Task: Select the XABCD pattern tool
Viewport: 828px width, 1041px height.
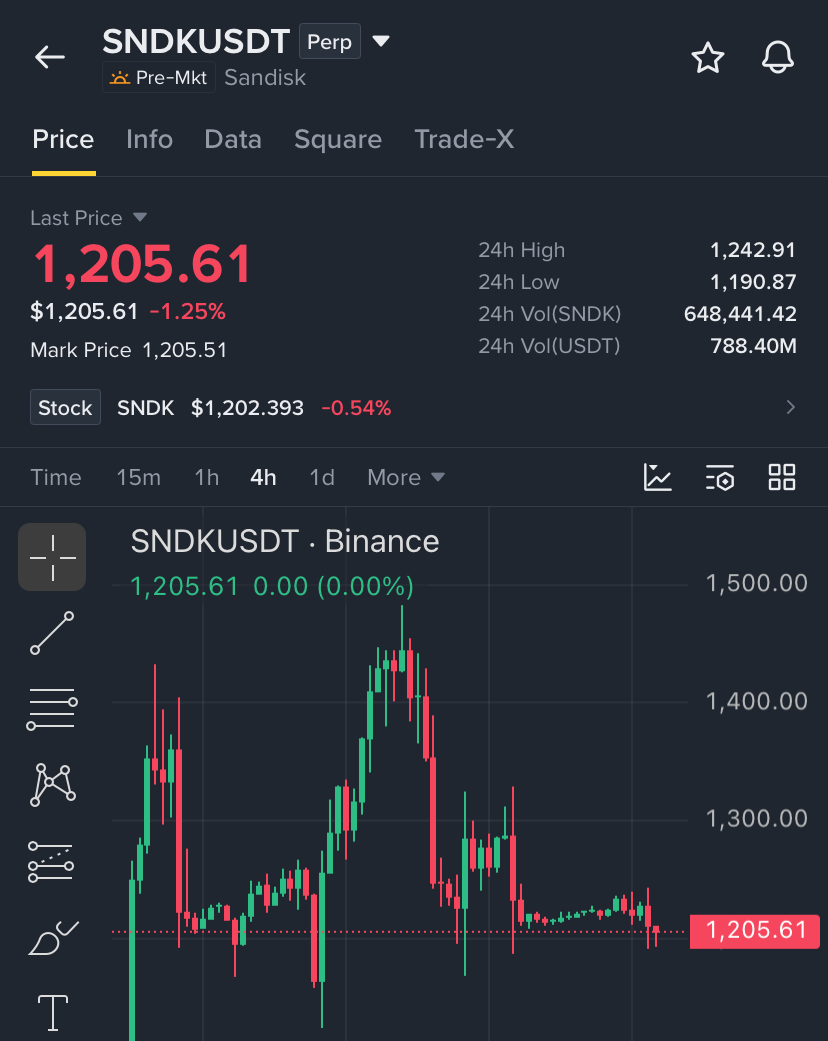Action: coord(52,785)
